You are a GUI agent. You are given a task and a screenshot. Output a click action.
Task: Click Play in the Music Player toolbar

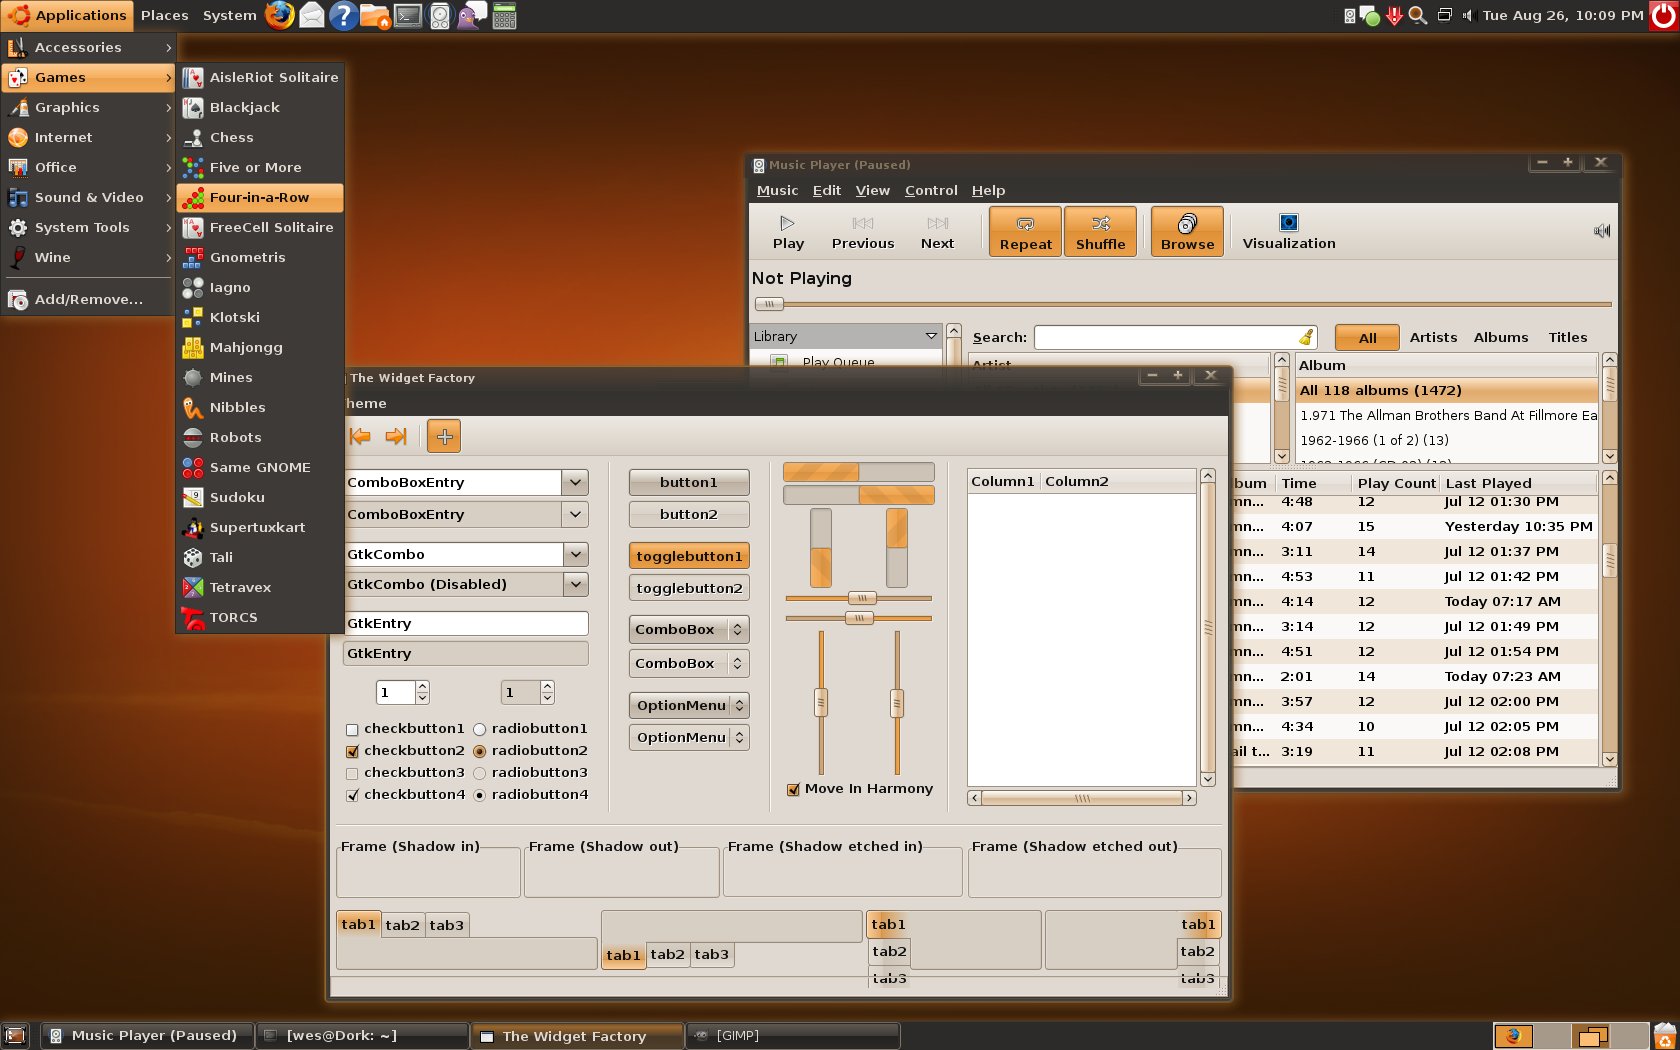788,232
